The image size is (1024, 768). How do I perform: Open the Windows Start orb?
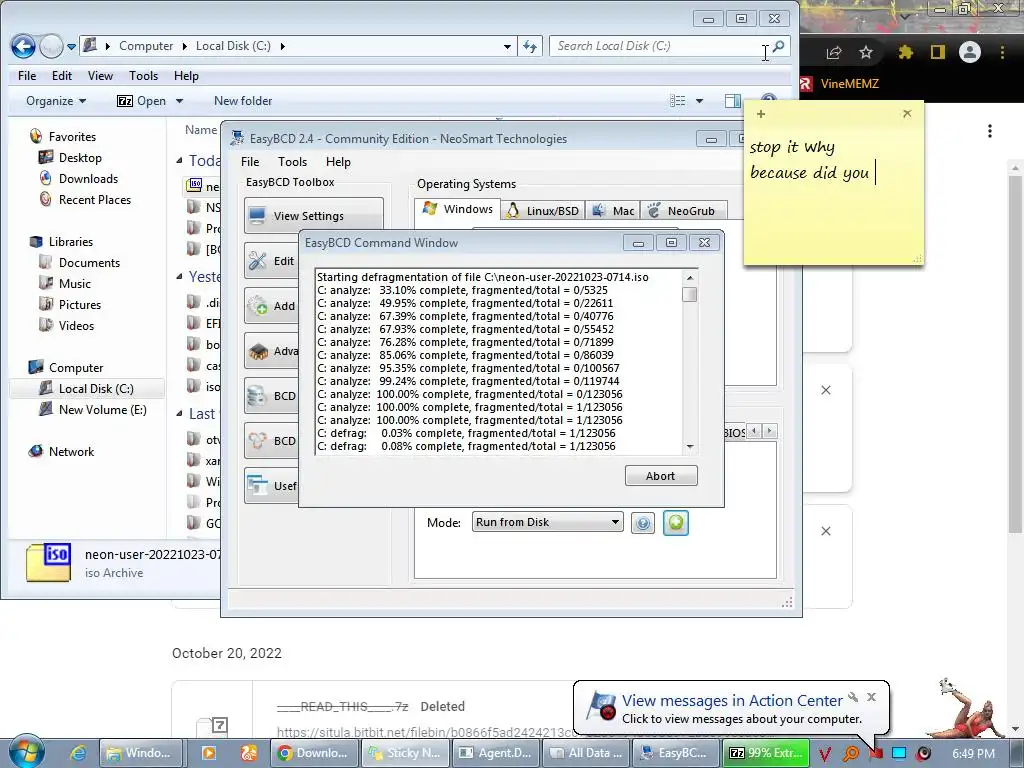pyautogui.click(x=27, y=751)
